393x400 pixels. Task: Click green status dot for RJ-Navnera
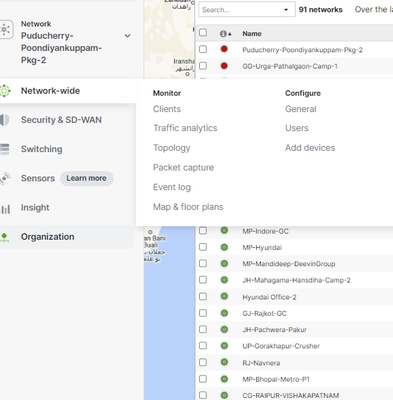[224, 362]
